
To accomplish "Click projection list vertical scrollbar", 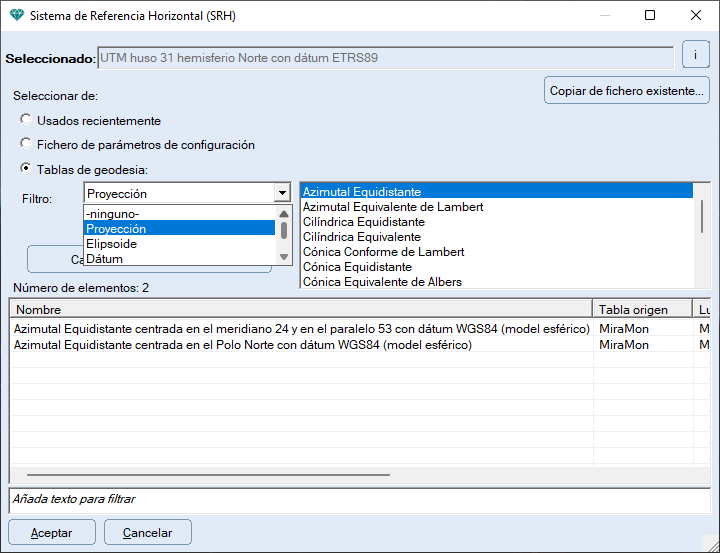I will pos(703,215).
